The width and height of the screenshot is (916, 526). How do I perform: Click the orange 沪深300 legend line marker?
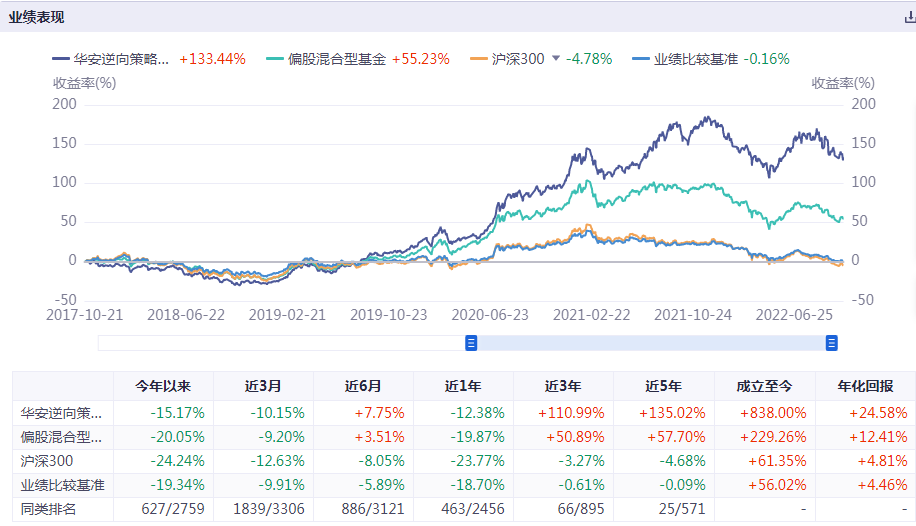(478, 59)
